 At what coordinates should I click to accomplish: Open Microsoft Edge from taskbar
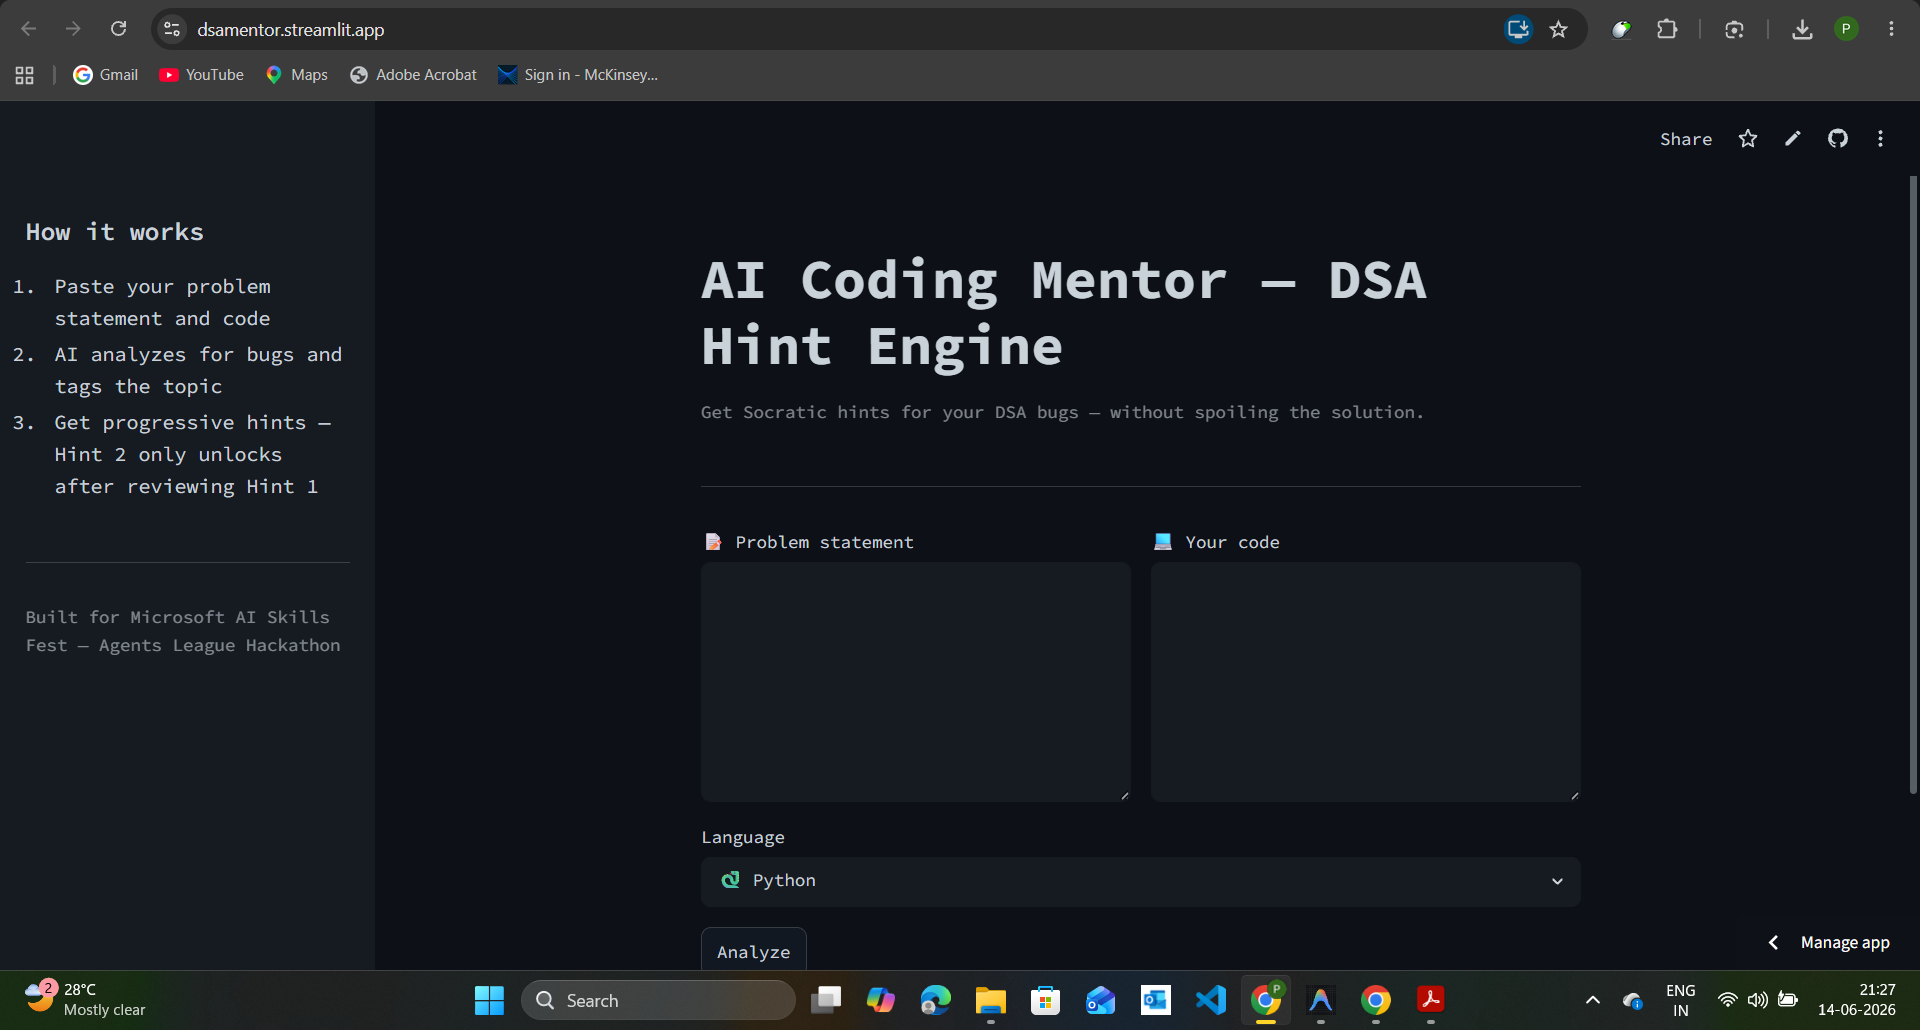936,1000
